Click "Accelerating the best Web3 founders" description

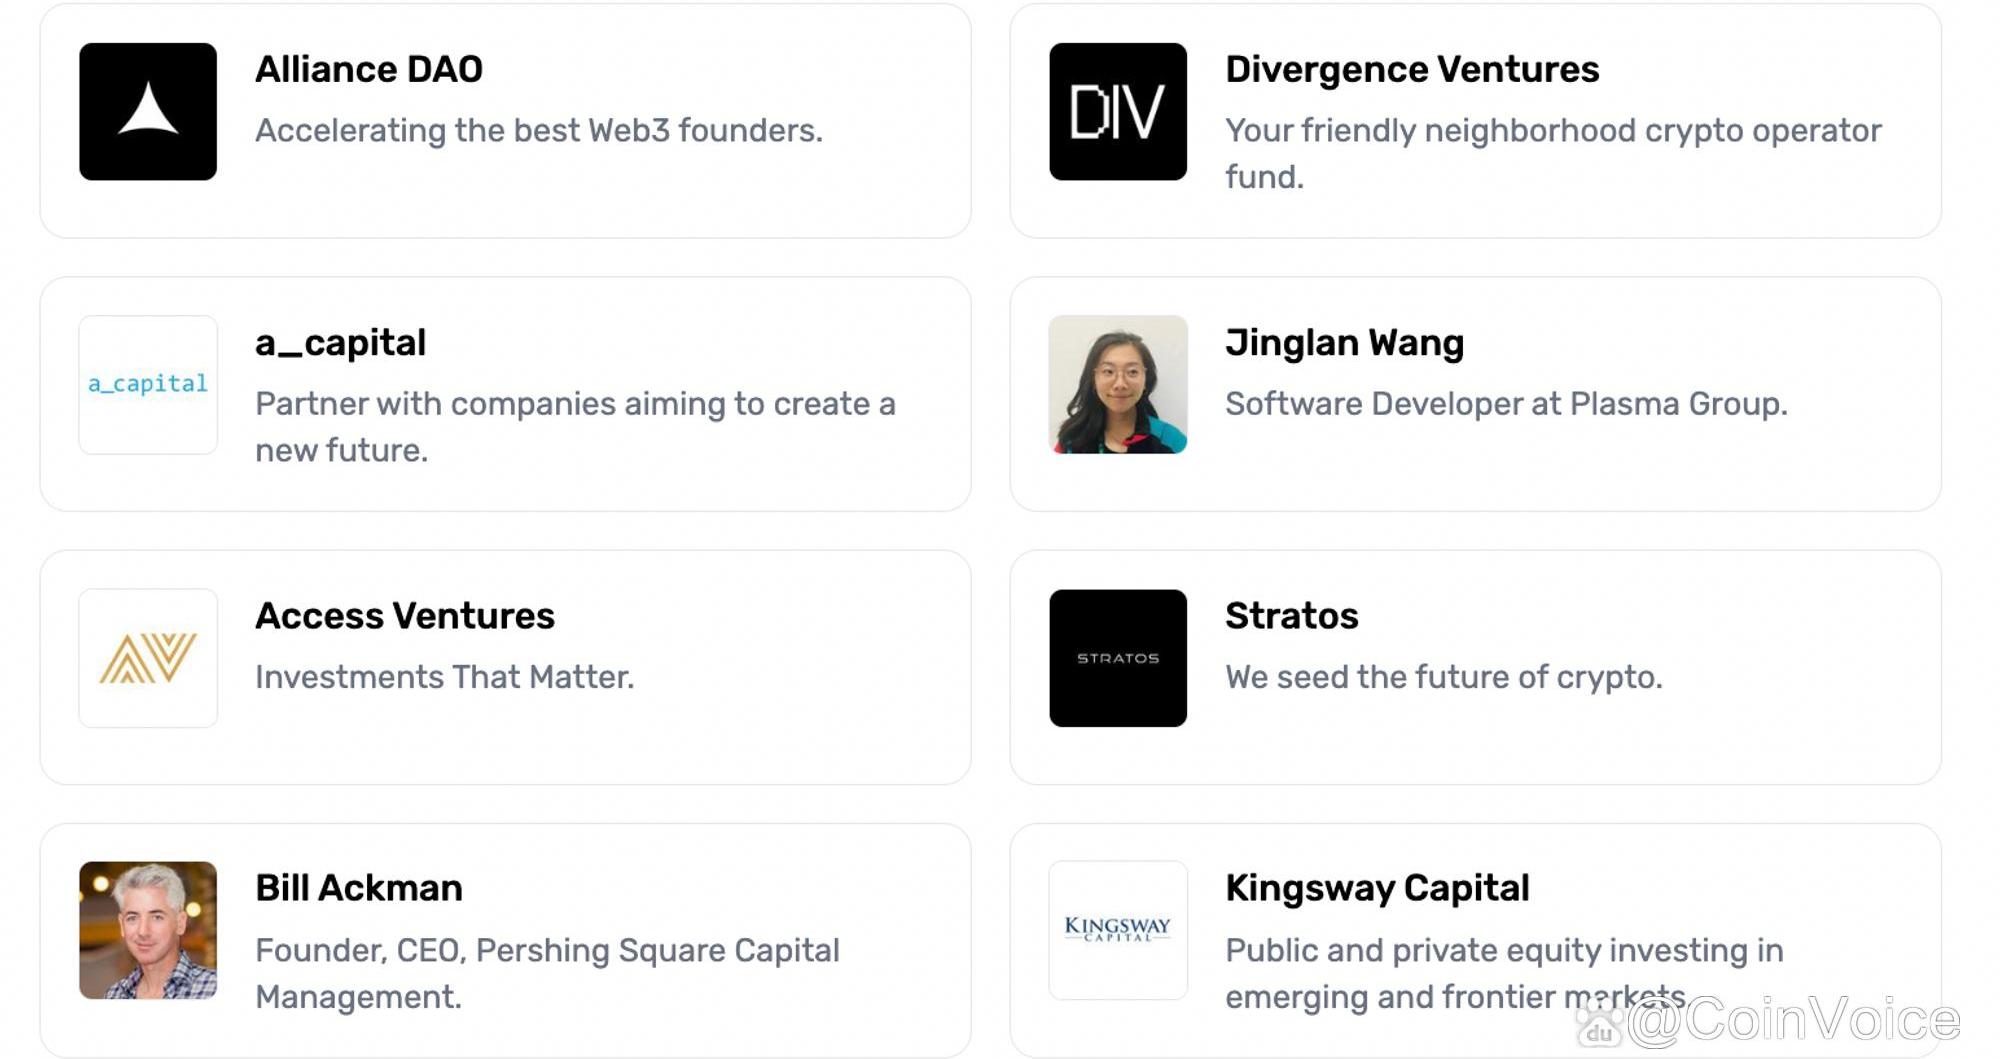click(x=539, y=130)
